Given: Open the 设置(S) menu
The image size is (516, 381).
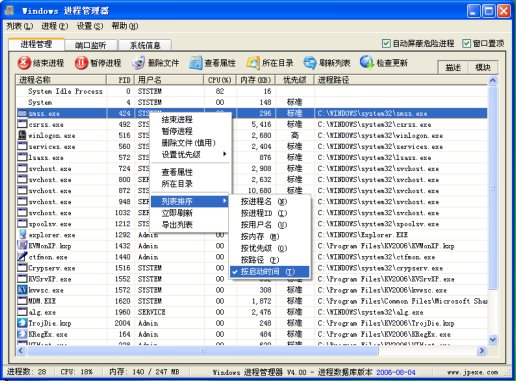Looking at the screenshot, I should [90, 26].
